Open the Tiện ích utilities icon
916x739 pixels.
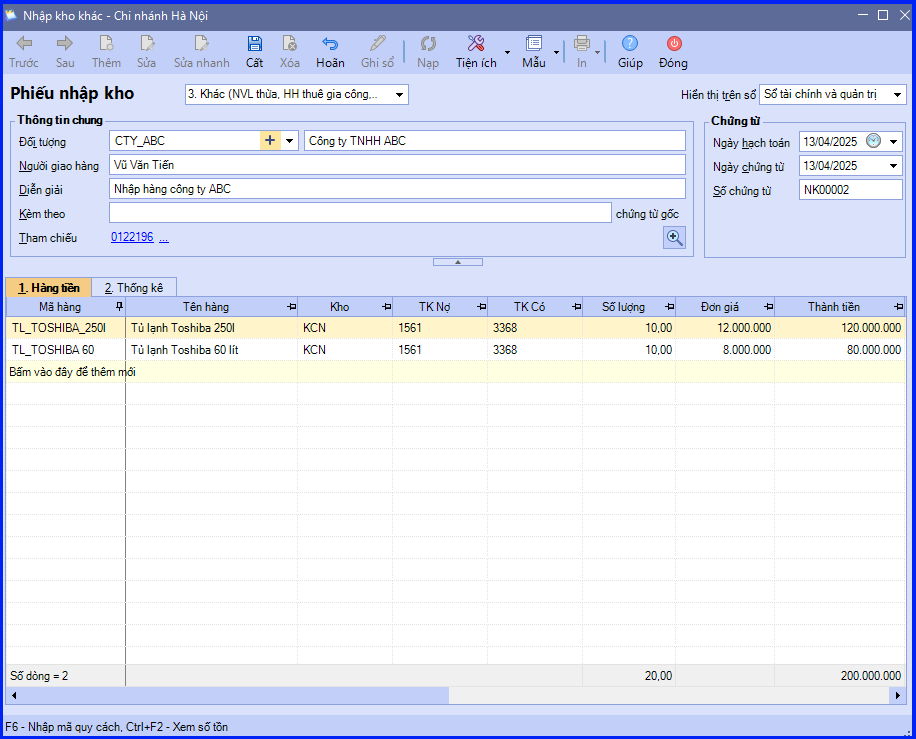click(476, 43)
